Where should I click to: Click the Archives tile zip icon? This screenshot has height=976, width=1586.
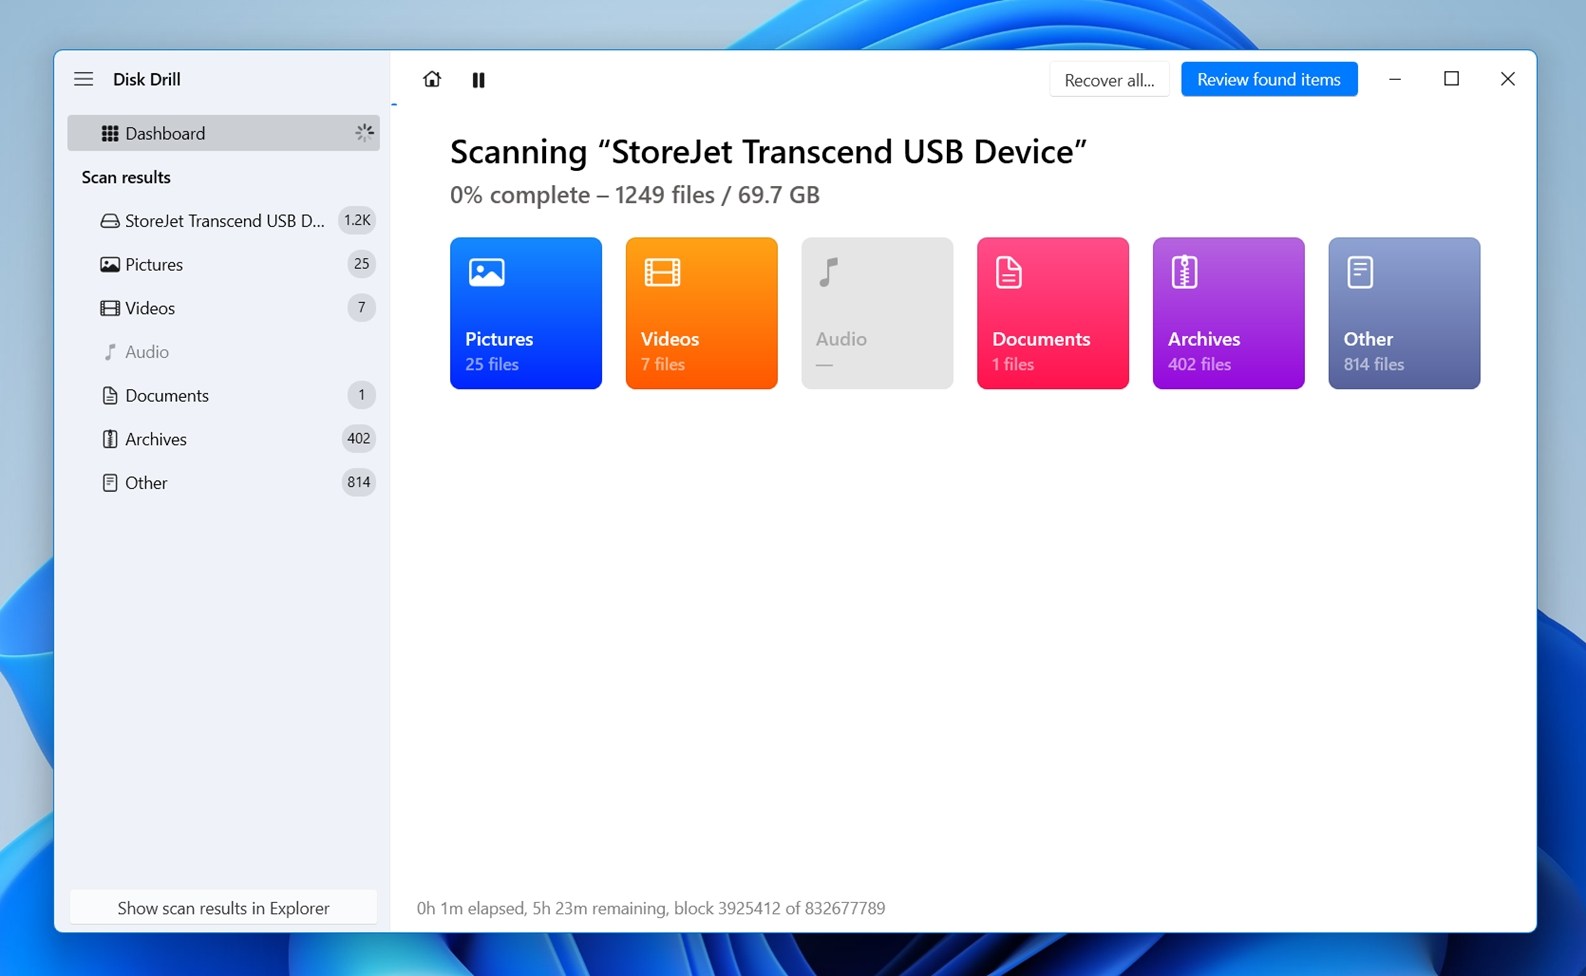(1184, 272)
